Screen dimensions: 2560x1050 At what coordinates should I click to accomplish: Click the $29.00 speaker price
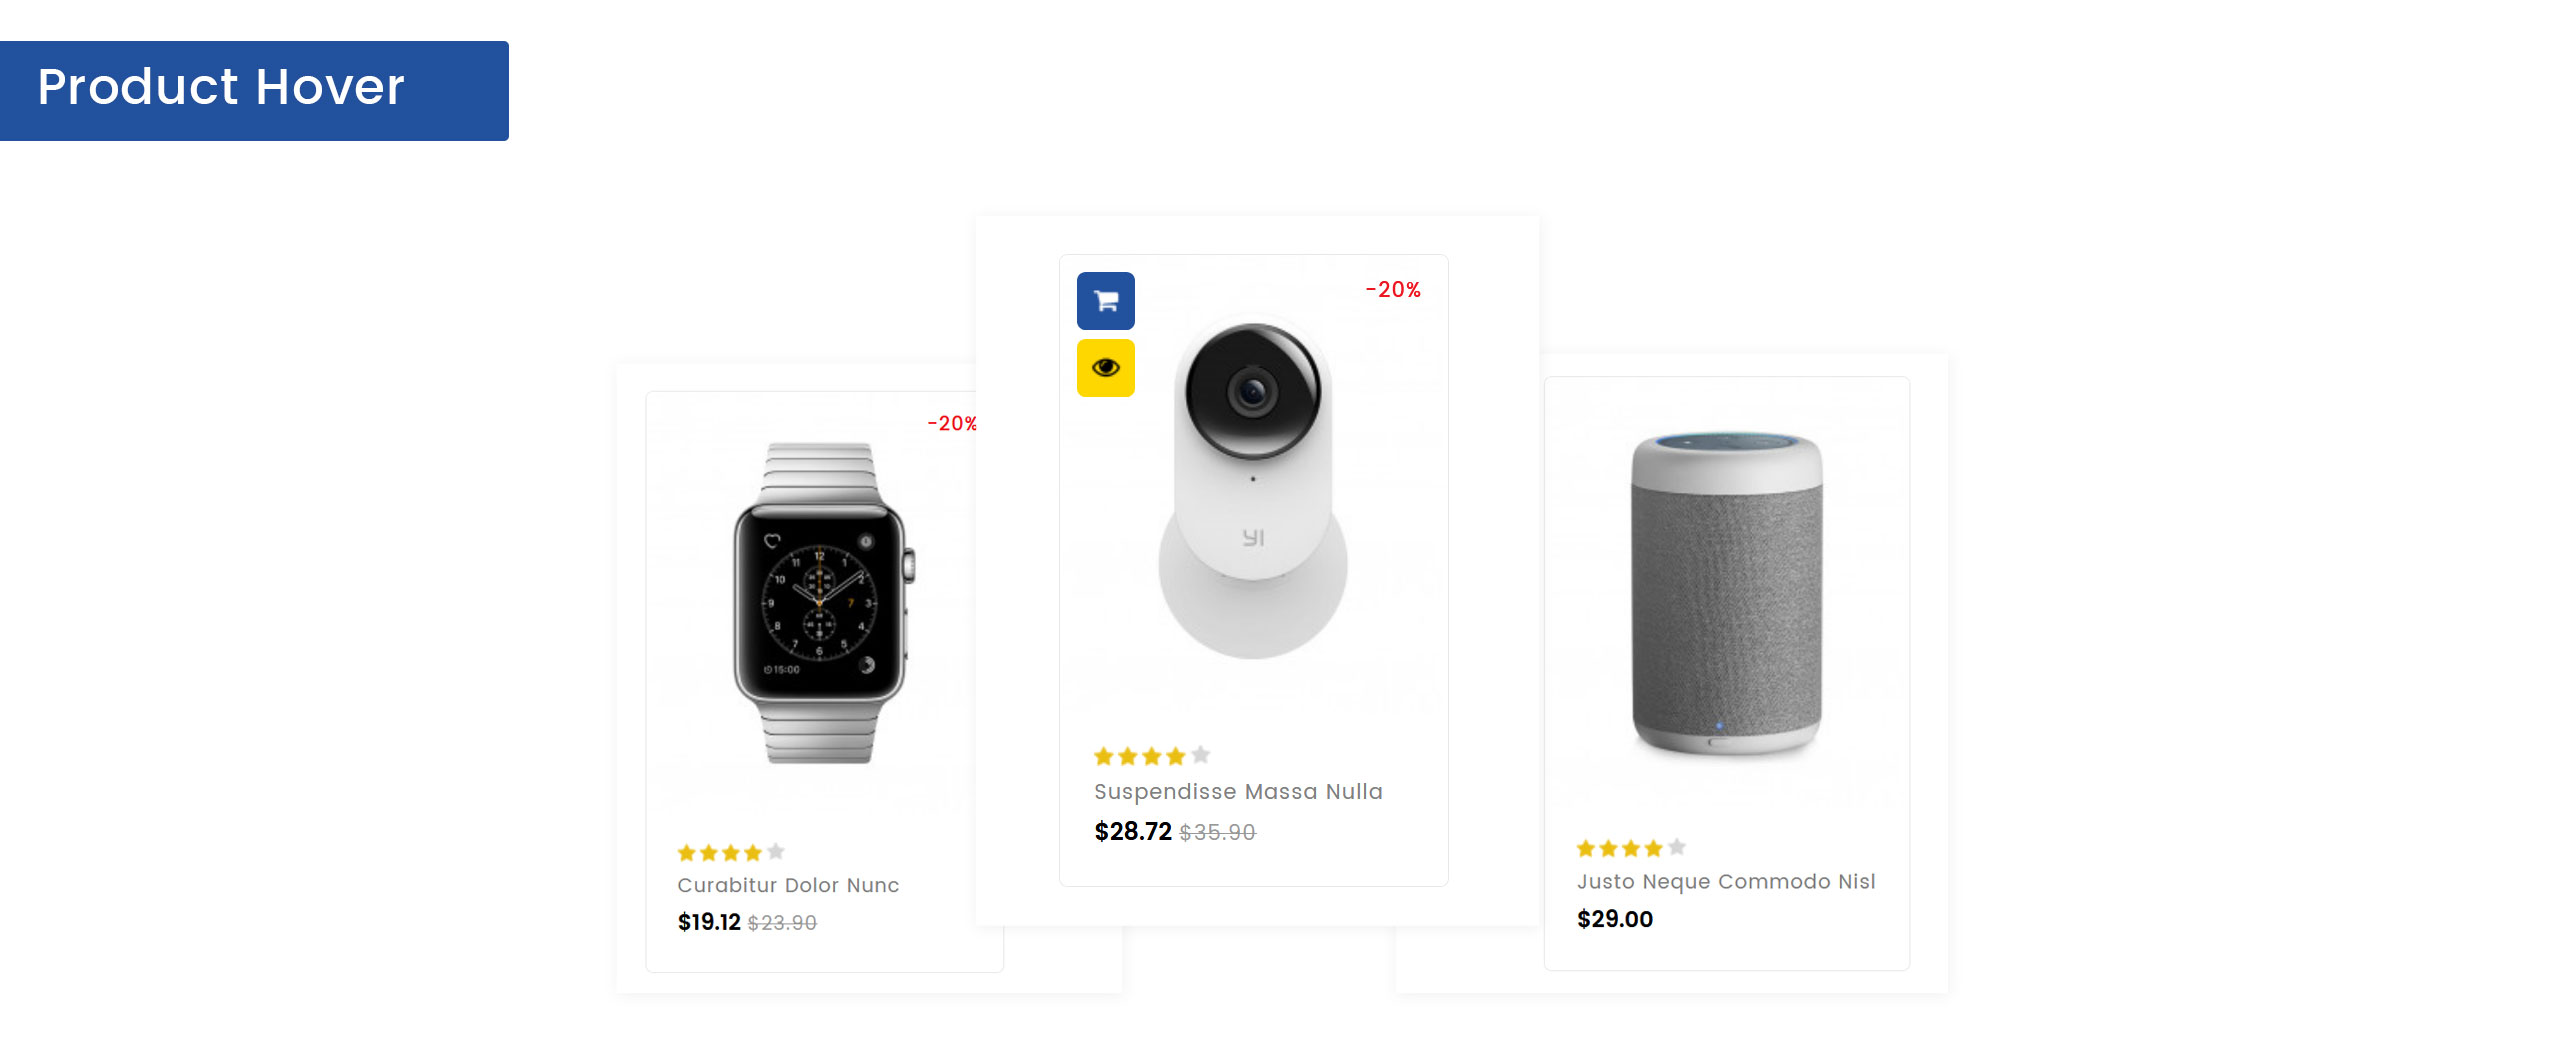(x=1615, y=919)
